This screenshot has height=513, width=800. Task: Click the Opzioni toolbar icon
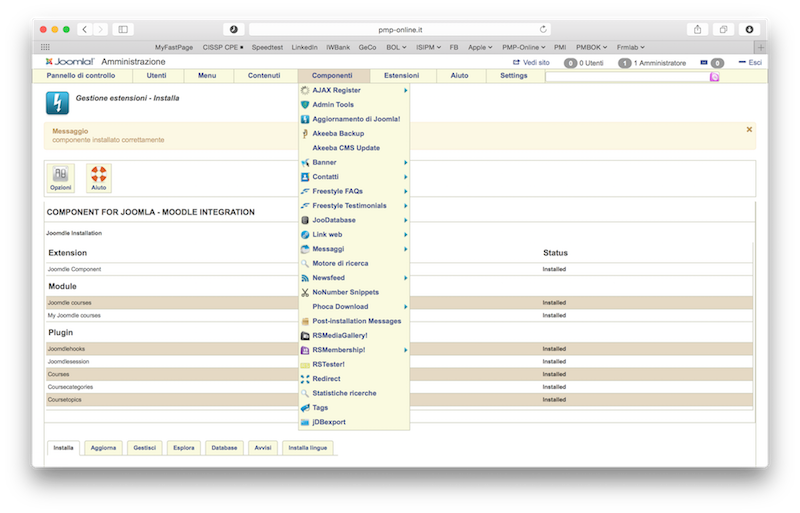61,178
